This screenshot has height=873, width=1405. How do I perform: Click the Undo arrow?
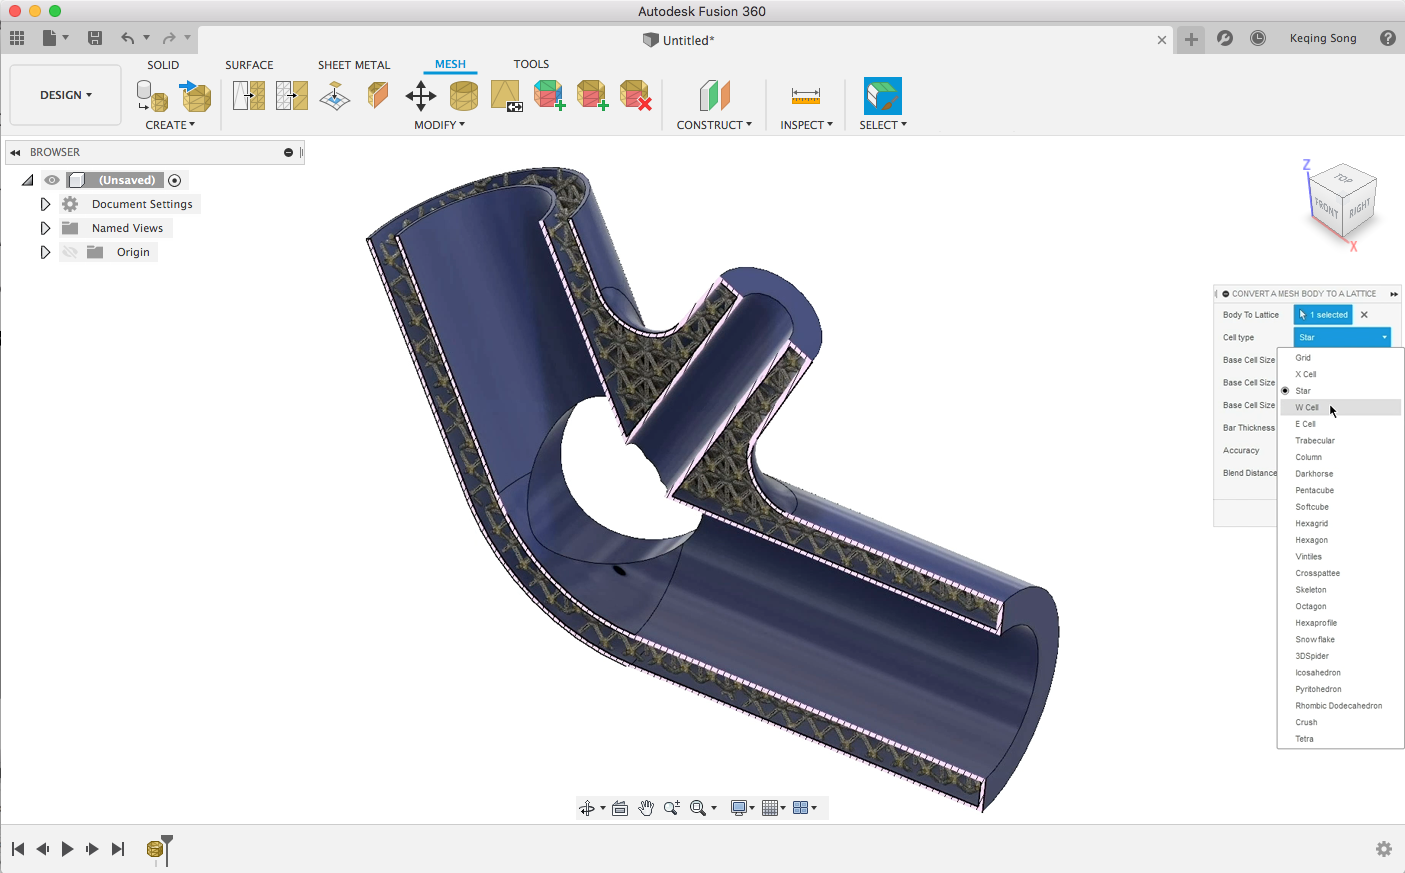pos(127,38)
